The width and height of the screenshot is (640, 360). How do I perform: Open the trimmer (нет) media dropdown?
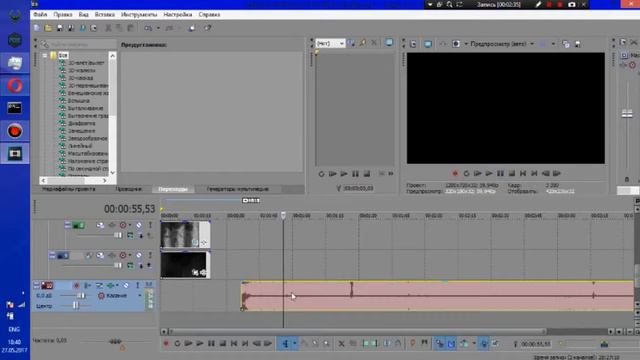coord(342,43)
